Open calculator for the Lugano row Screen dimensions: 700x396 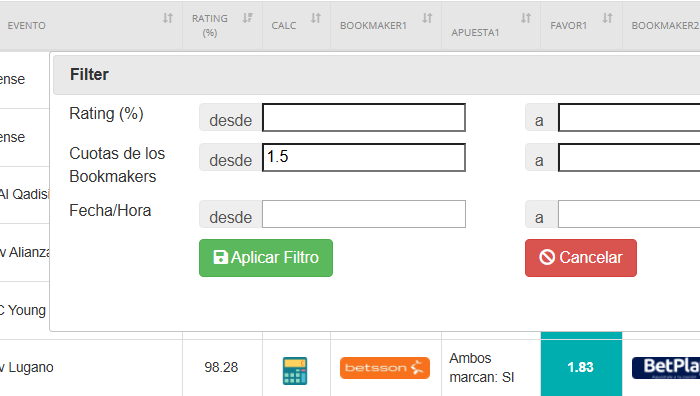click(x=295, y=371)
